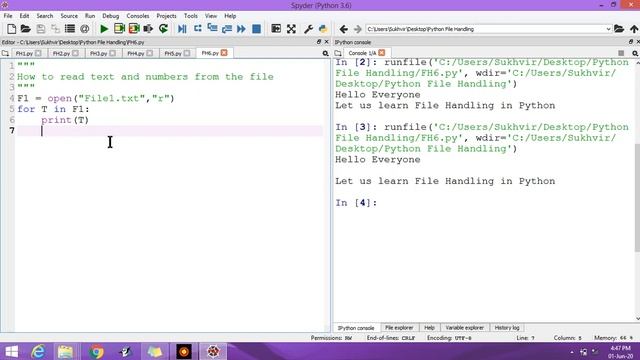Run the current cell
Image resolution: width=640 pixels, height=360 pixels.
tap(119, 29)
